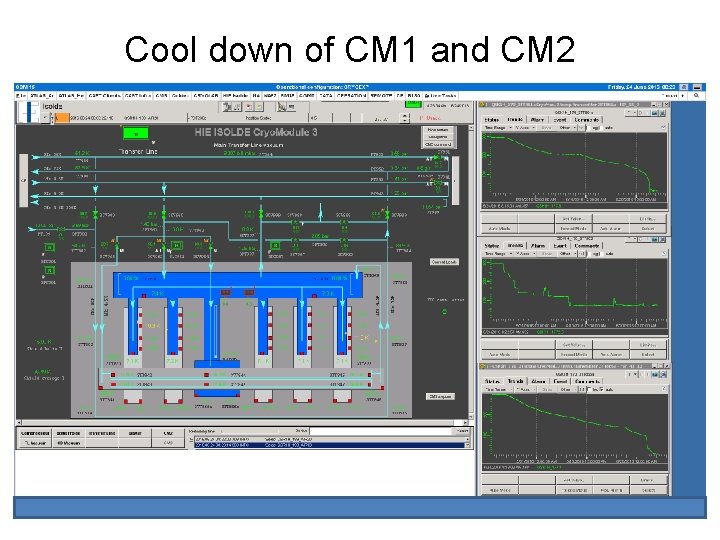Open the Active Tasks menu
The image size is (720, 540).
click(x=440, y=96)
